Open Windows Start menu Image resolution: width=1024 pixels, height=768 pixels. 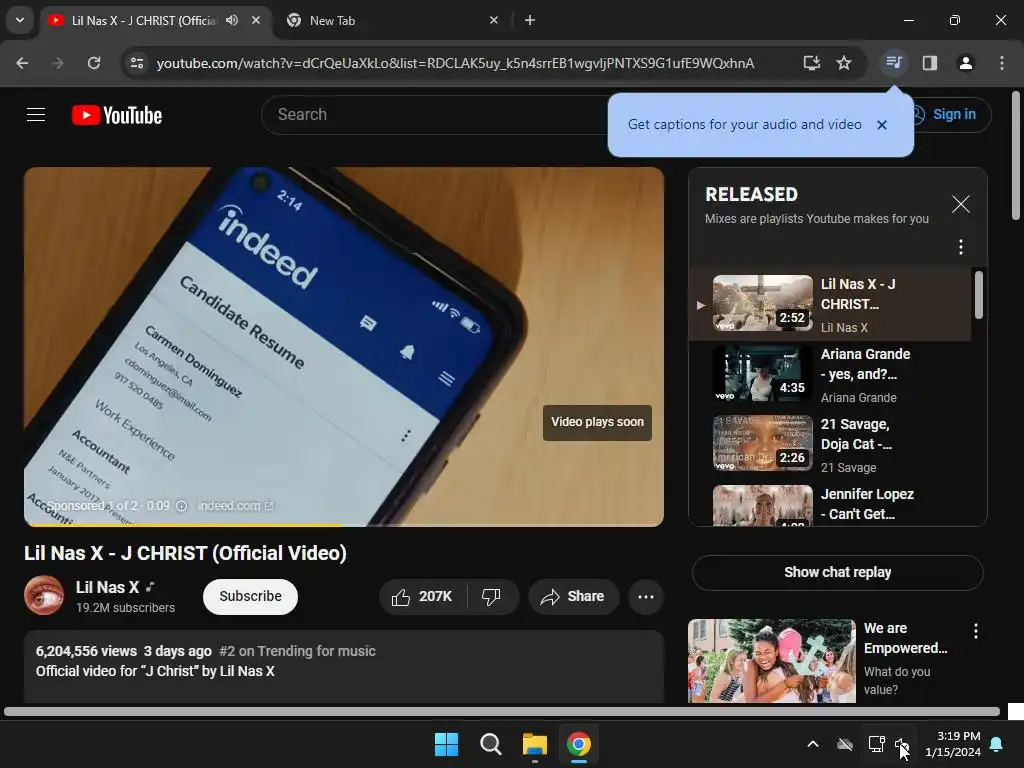[447, 744]
